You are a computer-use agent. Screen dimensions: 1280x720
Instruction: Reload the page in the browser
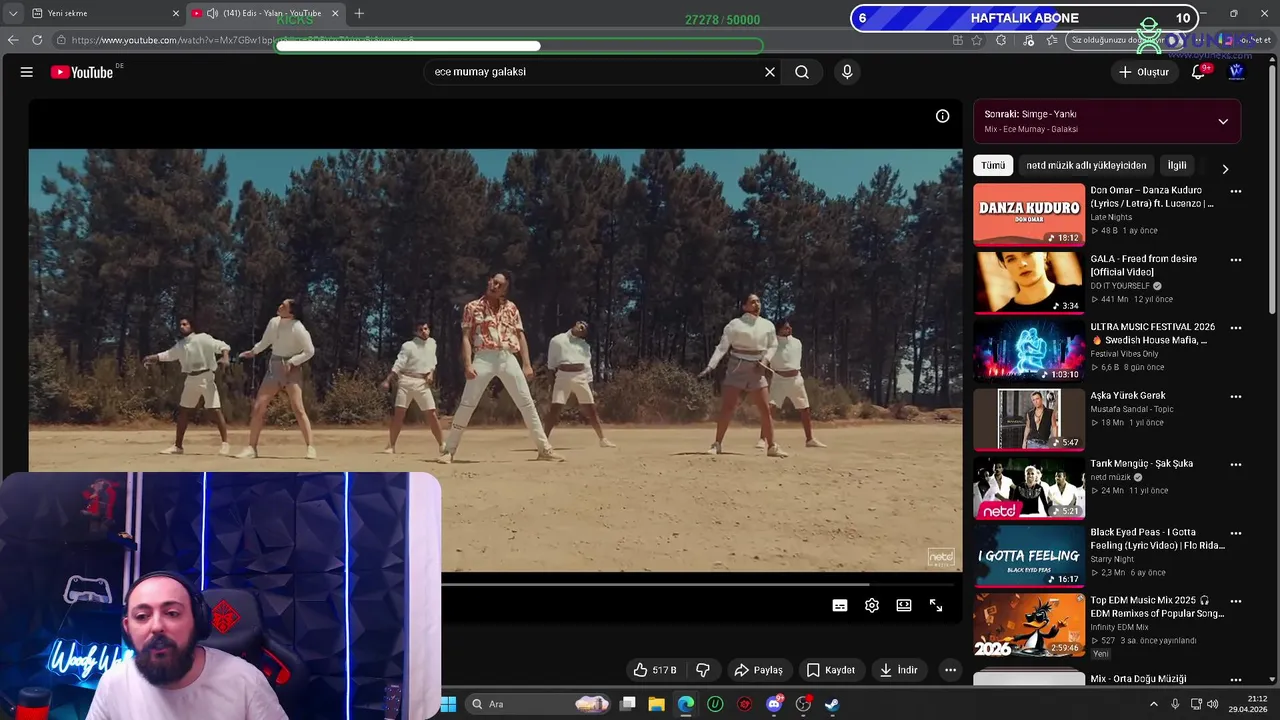[x=37, y=40]
